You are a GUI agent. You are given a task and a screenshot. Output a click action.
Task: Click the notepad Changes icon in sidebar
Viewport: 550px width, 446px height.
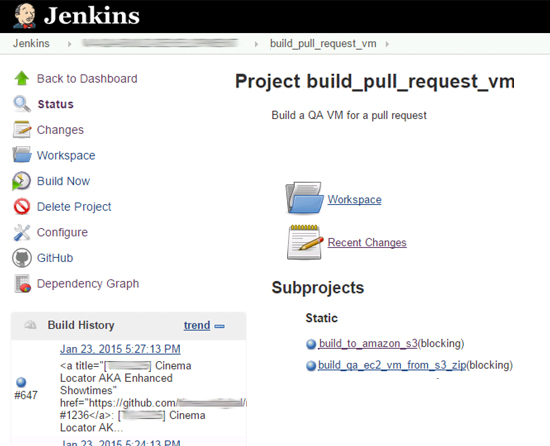[x=22, y=129]
